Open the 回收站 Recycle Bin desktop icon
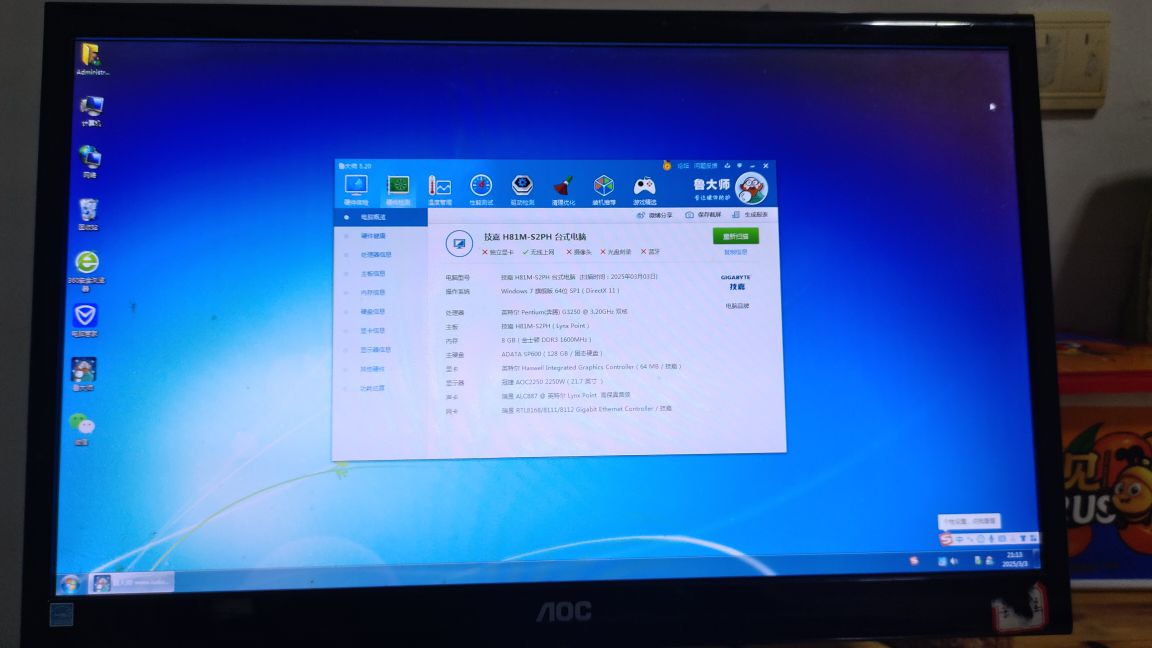1152x648 pixels. pos(89,212)
